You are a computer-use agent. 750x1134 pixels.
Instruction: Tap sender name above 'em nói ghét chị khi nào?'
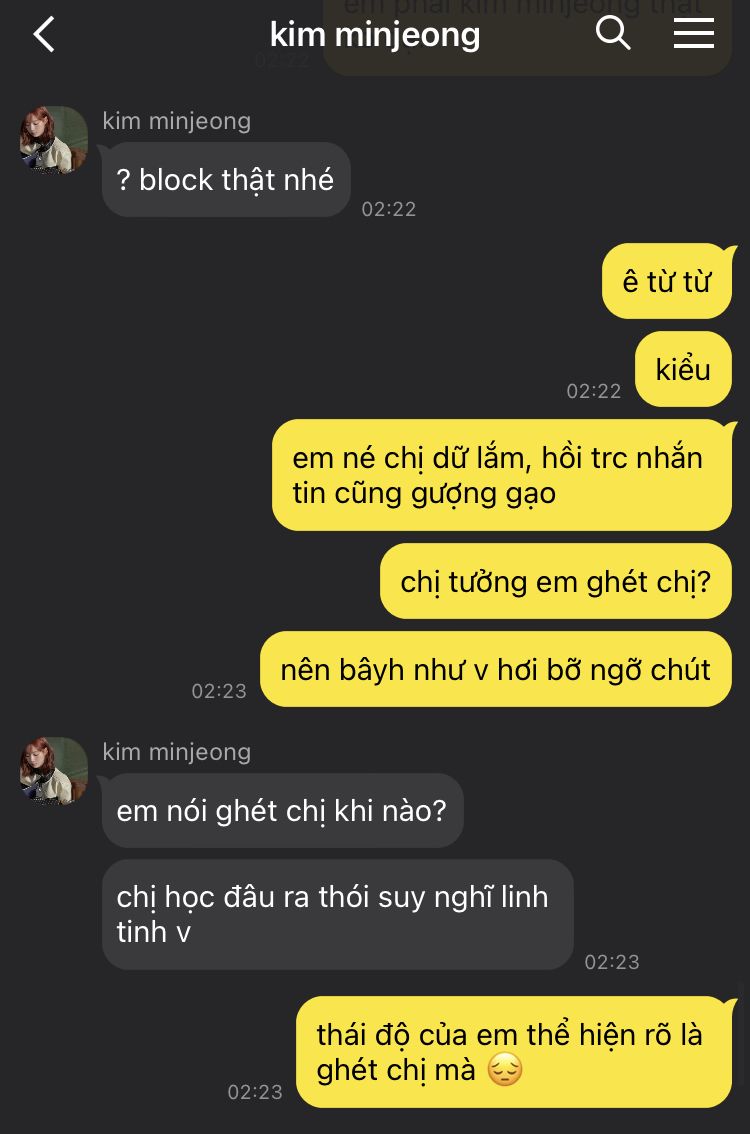pos(176,751)
